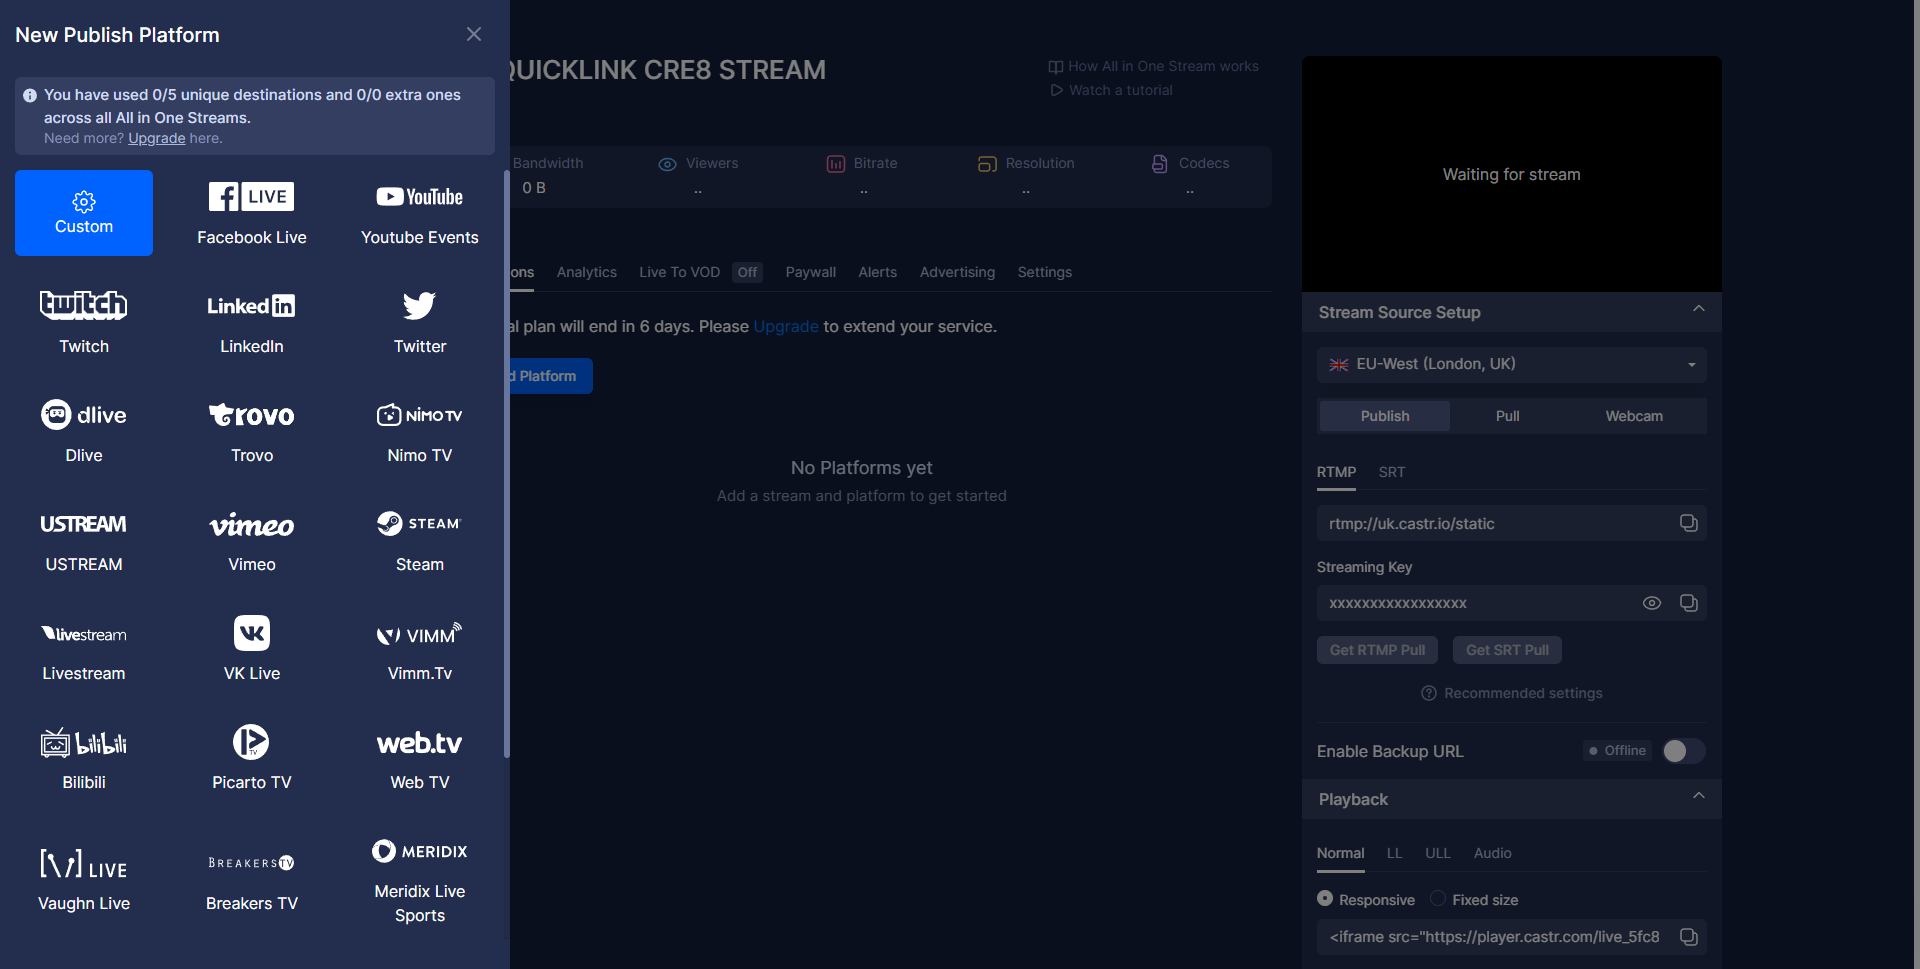
Task: Switch to the SRT tab
Action: [x=1391, y=472]
